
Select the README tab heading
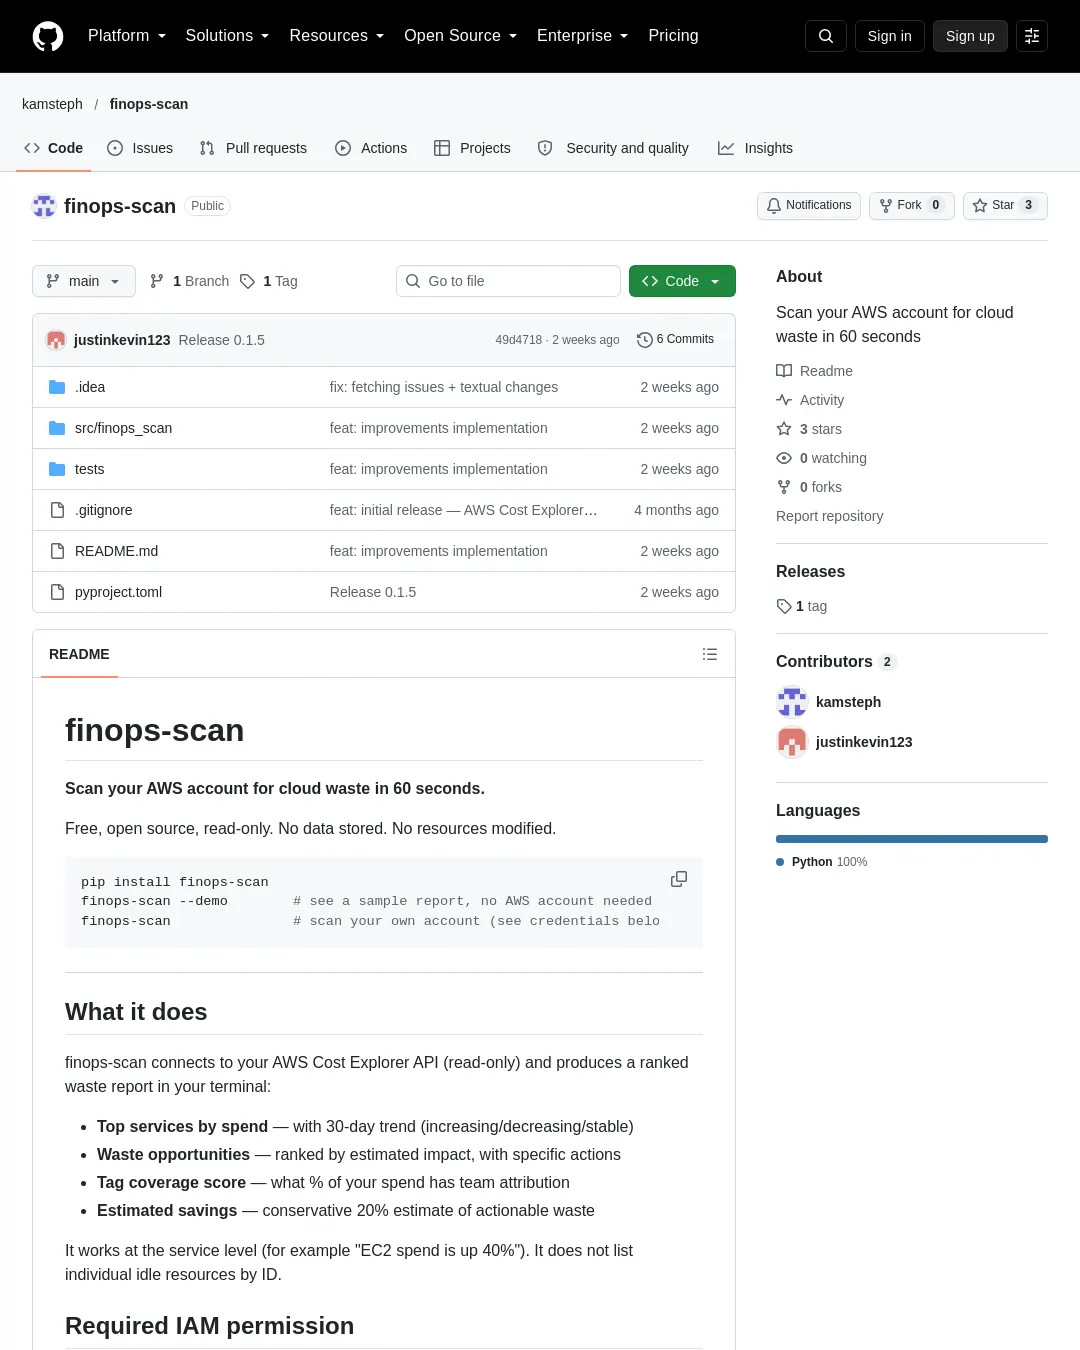pyautogui.click(x=79, y=654)
